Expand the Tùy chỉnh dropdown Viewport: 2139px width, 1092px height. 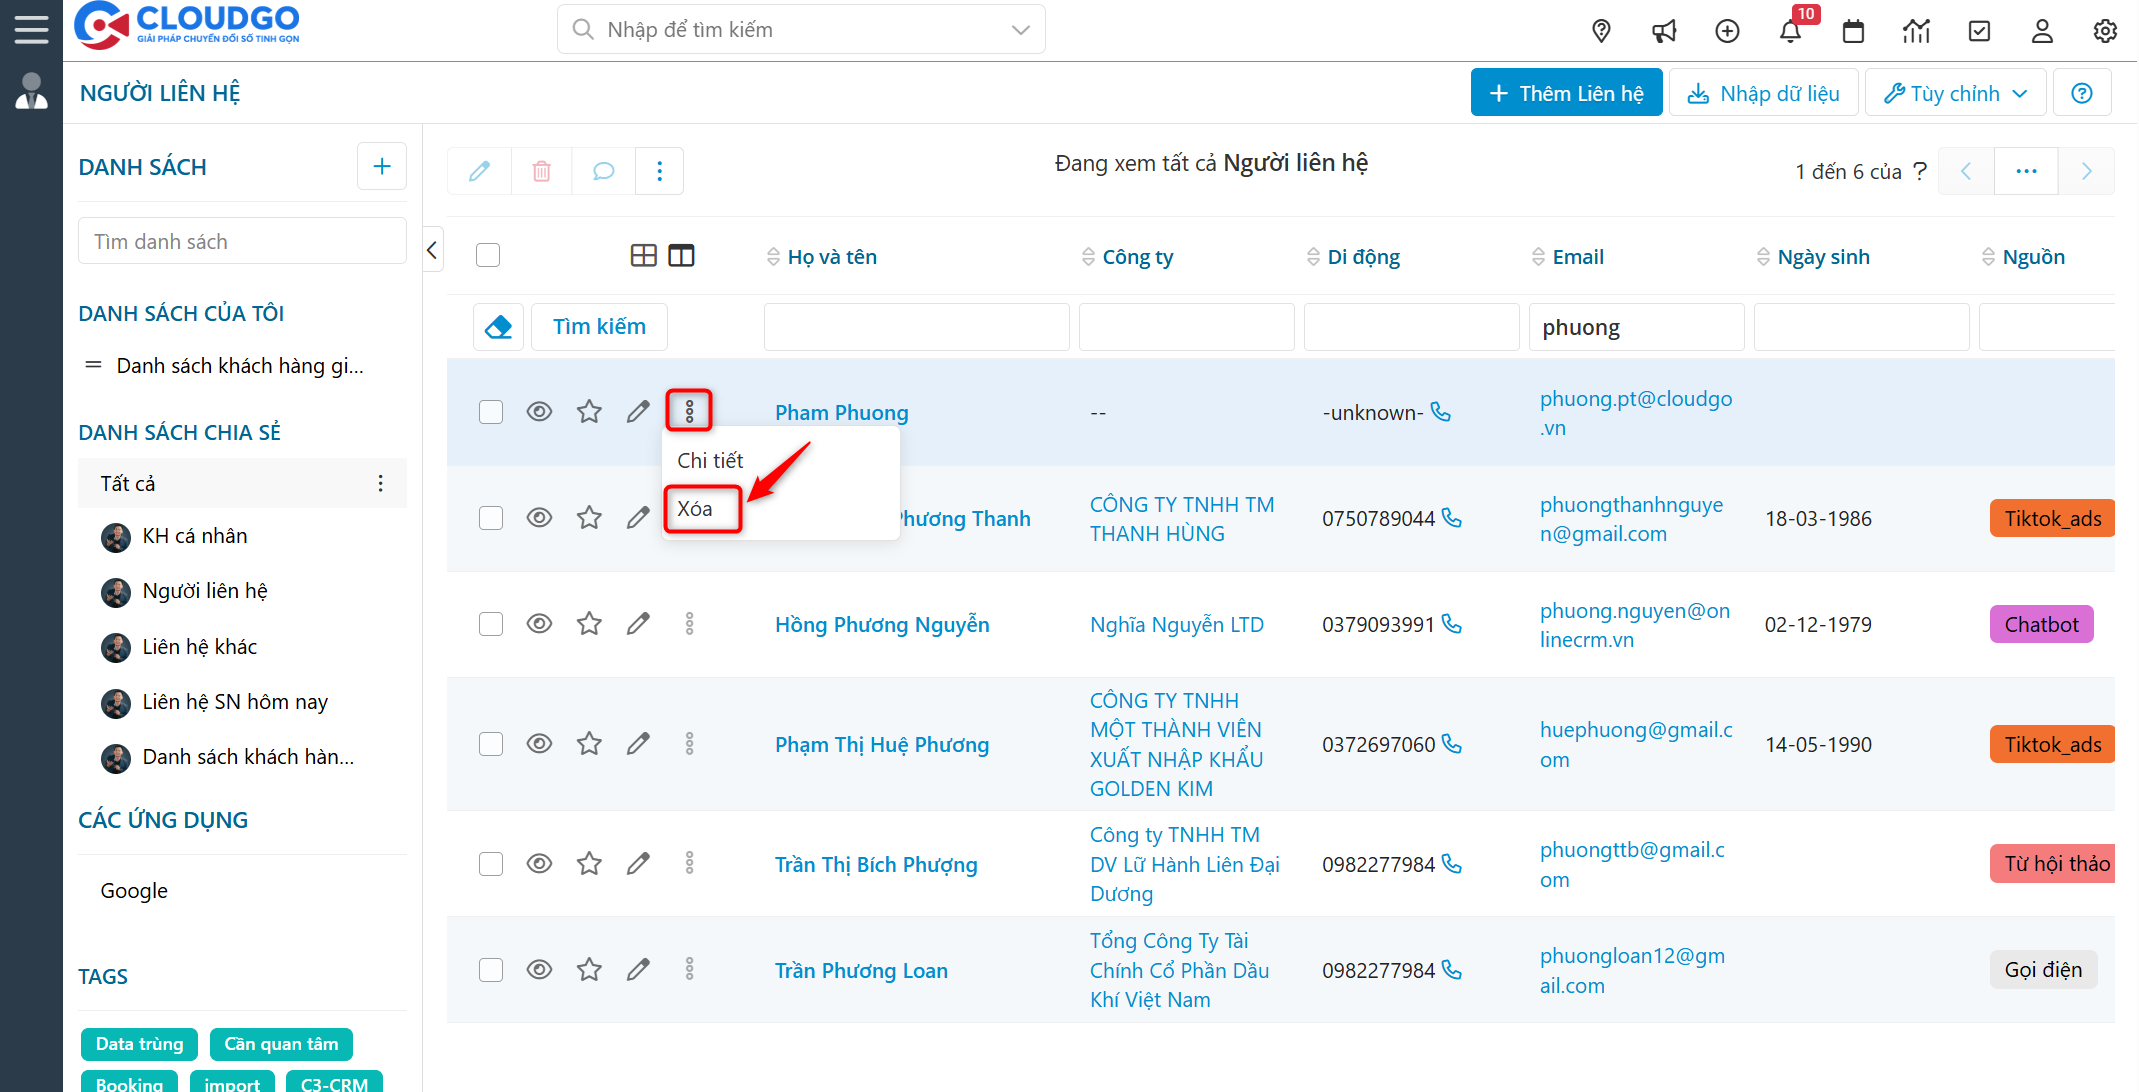(x=1955, y=92)
